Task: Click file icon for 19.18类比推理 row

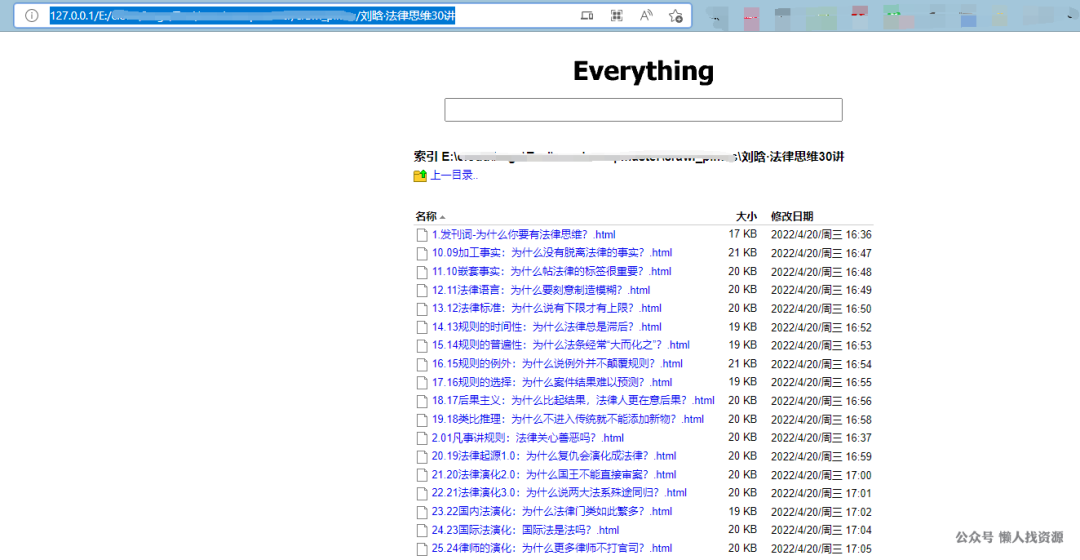Action: [422, 419]
